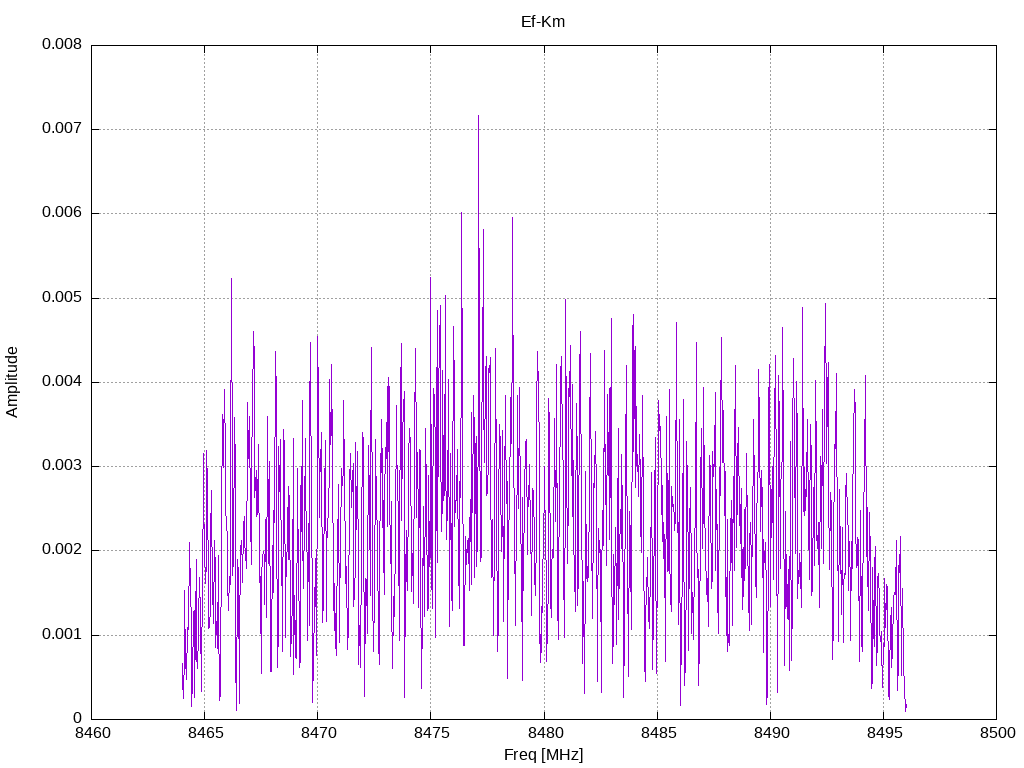Select the 'Amplitude' y-axis label
This screenshot has width=1024, height=768.
pos(12,382)
